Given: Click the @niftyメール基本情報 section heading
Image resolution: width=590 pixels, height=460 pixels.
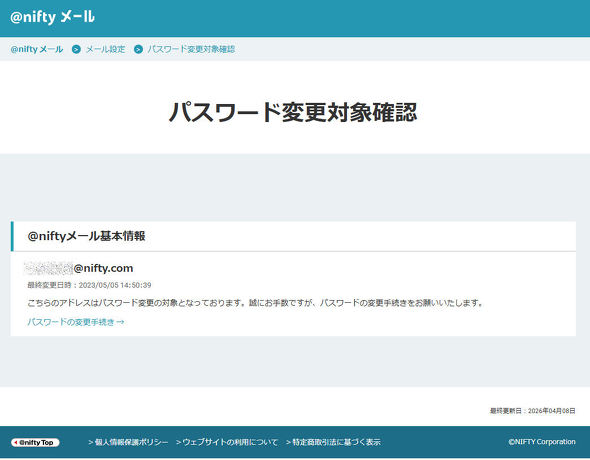Looking at the screenshot, I should click(x=87, y=236).
